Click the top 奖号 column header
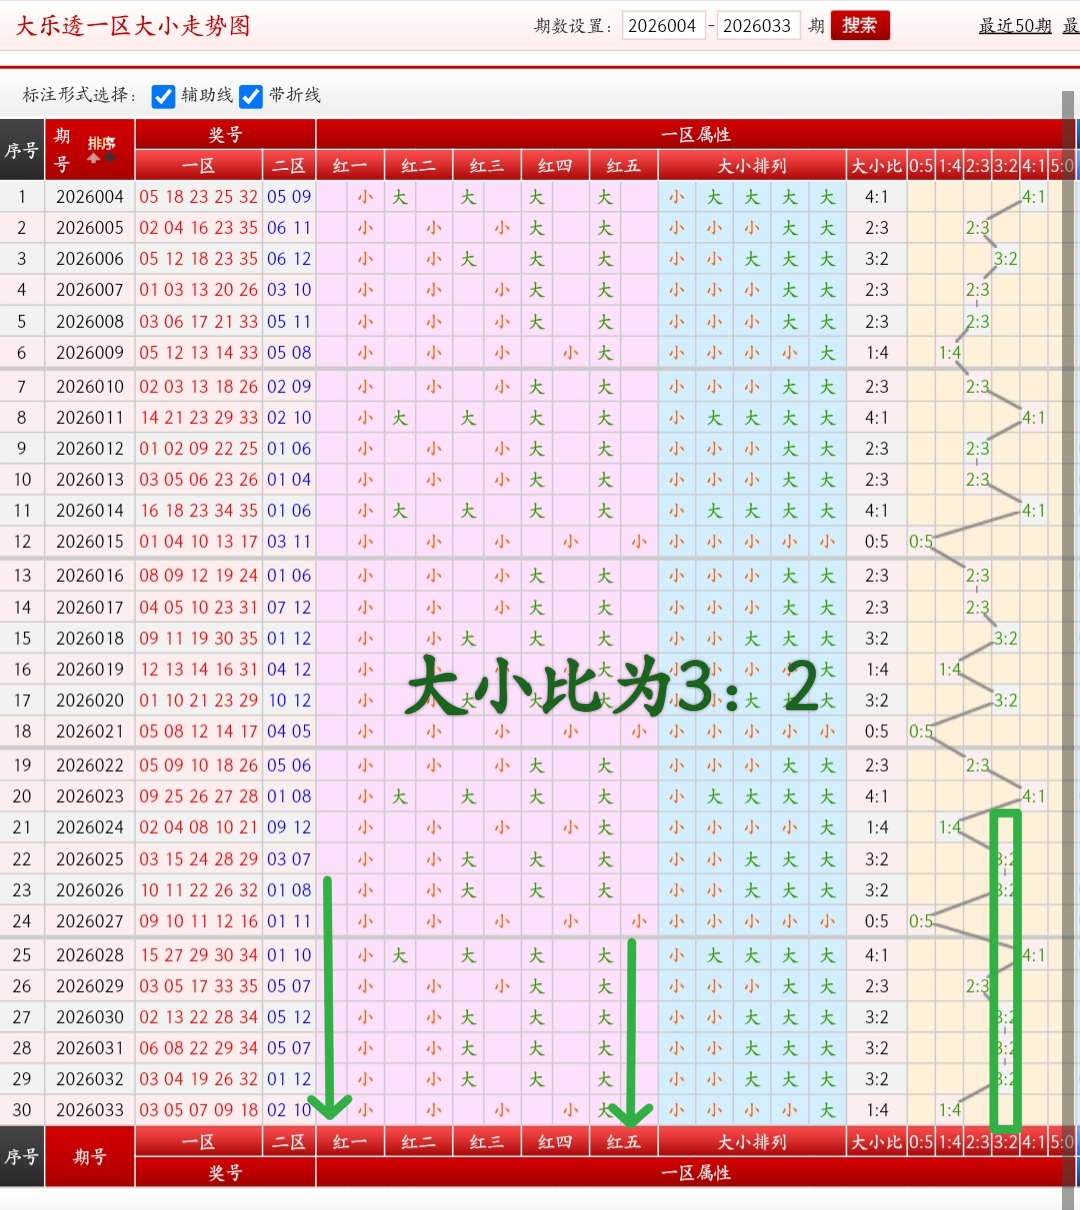Image resolution: width=1080 pixels, height=1210 pixels. click(x=225, y=134)
